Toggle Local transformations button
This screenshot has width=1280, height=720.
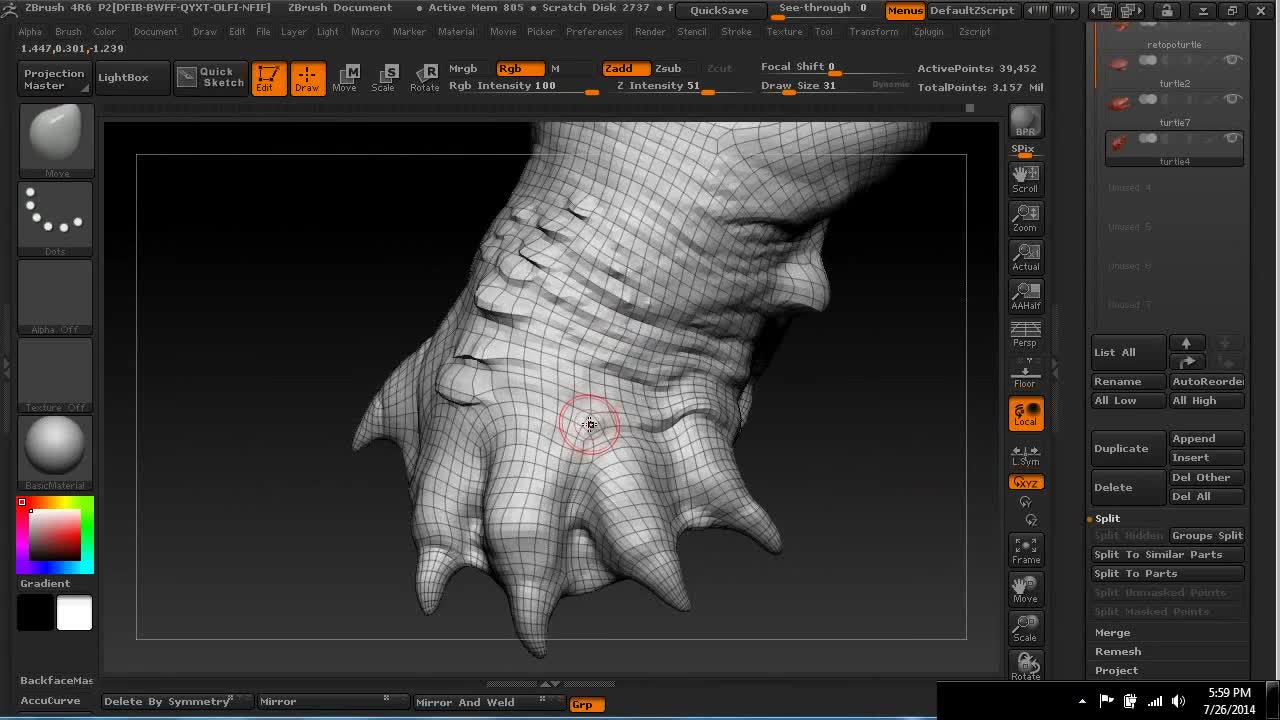[1026, 414]
